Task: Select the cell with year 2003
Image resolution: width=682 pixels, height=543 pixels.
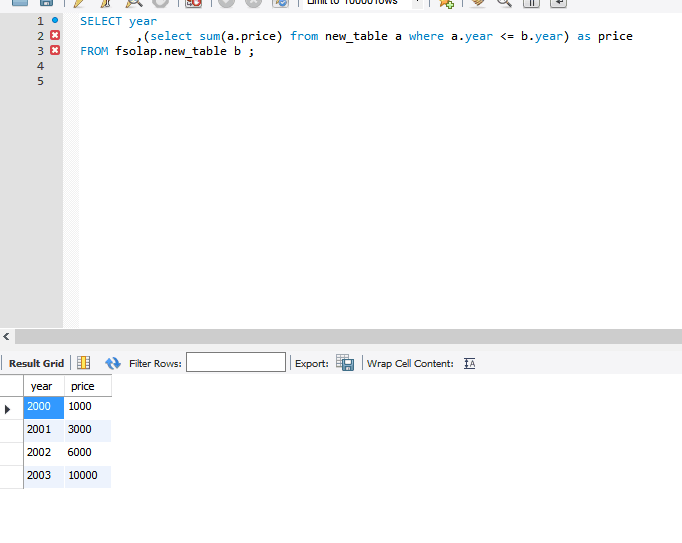Action: [x=44, y=477]
